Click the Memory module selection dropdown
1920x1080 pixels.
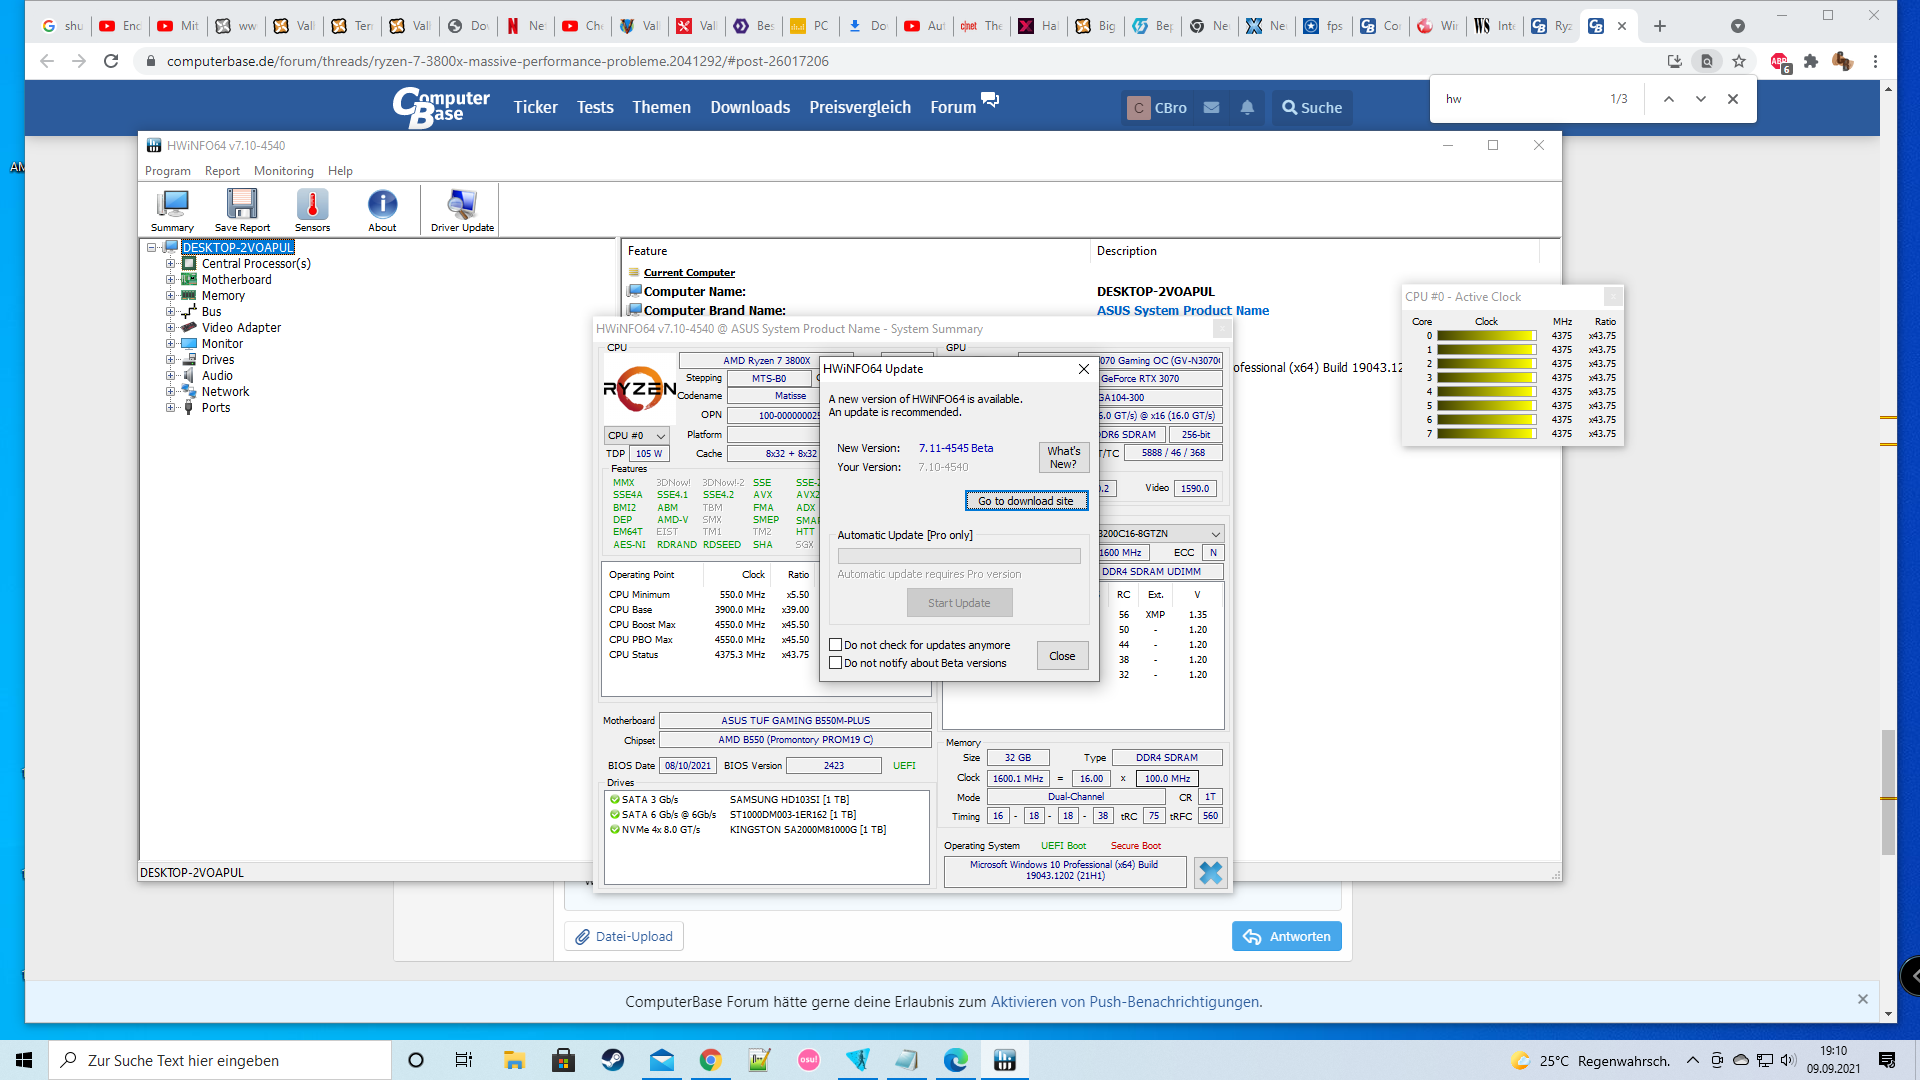(x=1161, y=534)
